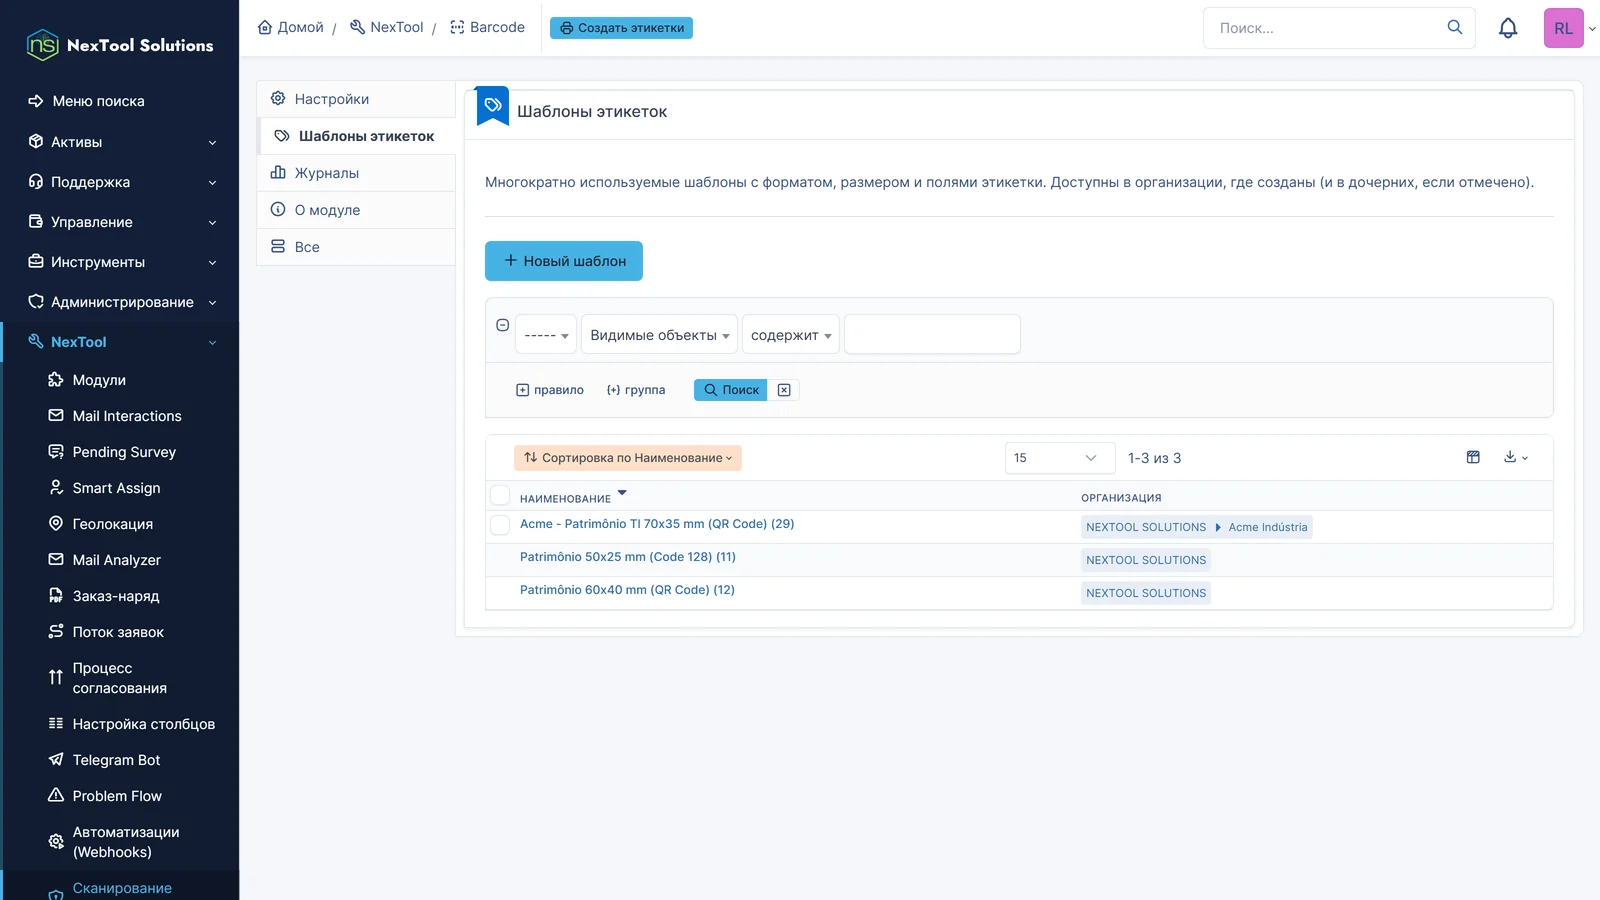
Task: Open the 15 rows-per-page dropdown
Action: (x=1059, y=457)
